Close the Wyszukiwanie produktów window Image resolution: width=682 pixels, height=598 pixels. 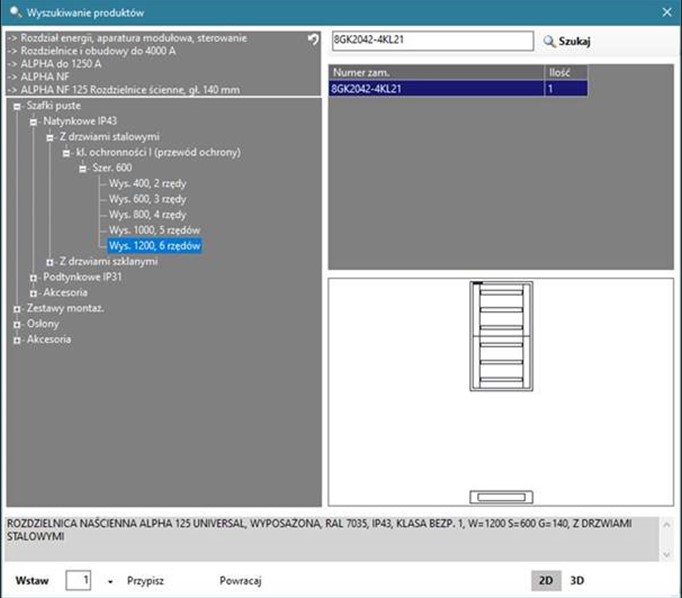667,12
